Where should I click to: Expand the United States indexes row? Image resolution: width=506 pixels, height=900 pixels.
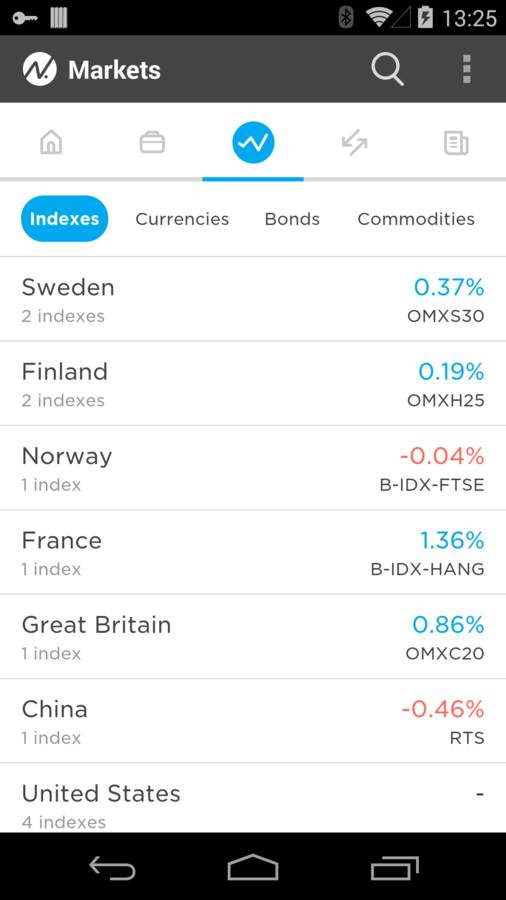[x=253, y=798]
